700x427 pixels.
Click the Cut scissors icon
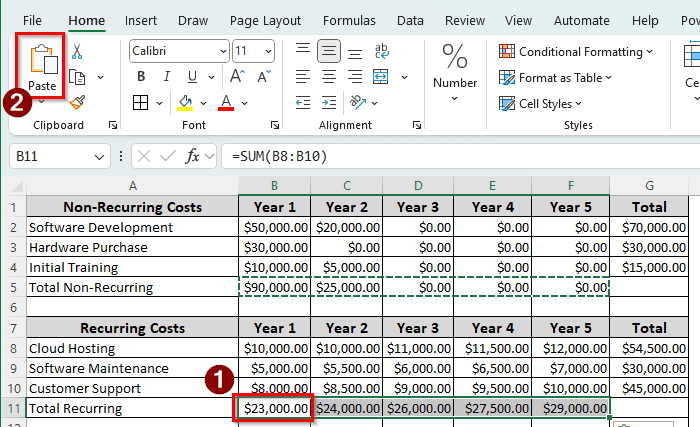(x=77, y=51)
